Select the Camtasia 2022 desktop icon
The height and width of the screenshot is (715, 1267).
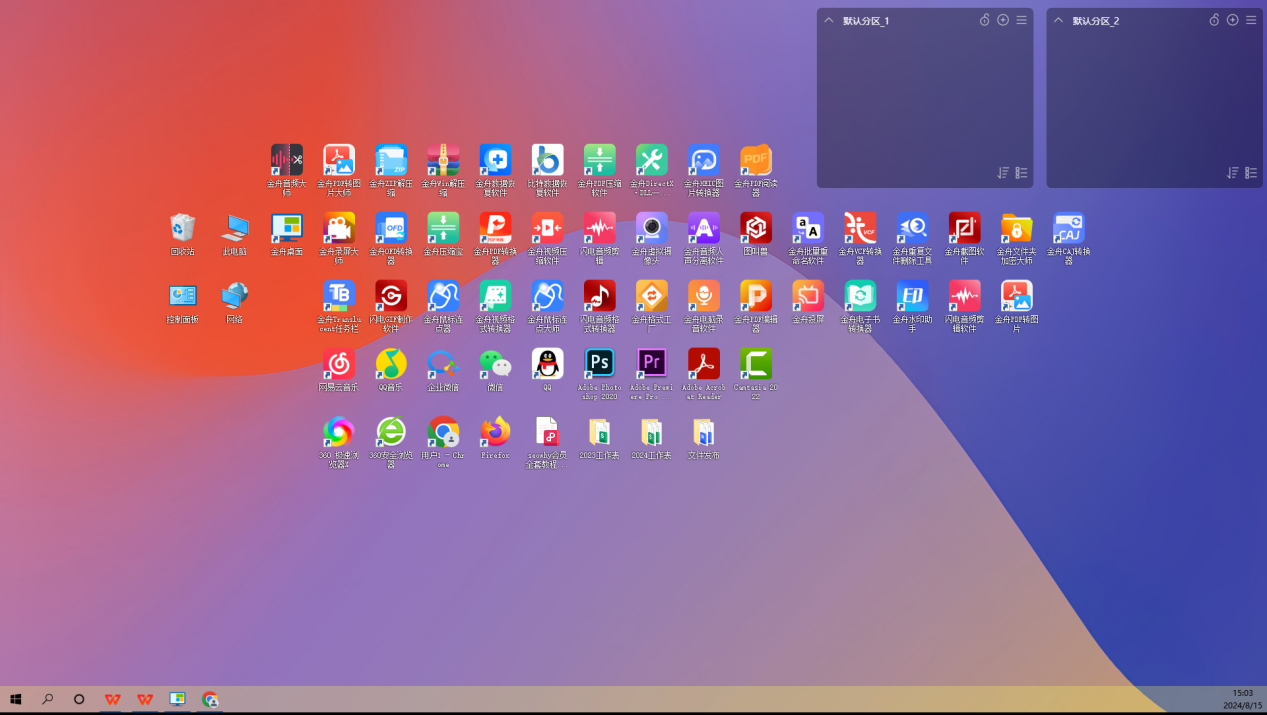click(755, 363)
